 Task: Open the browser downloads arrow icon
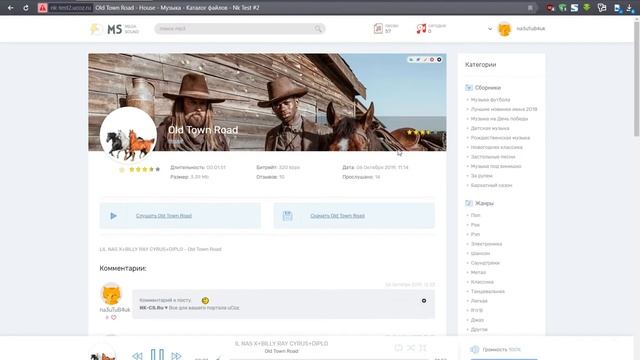629,8
